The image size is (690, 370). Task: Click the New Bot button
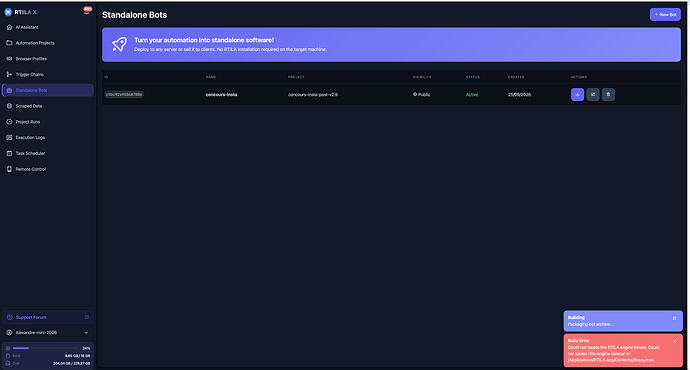(x=665, y=15)
